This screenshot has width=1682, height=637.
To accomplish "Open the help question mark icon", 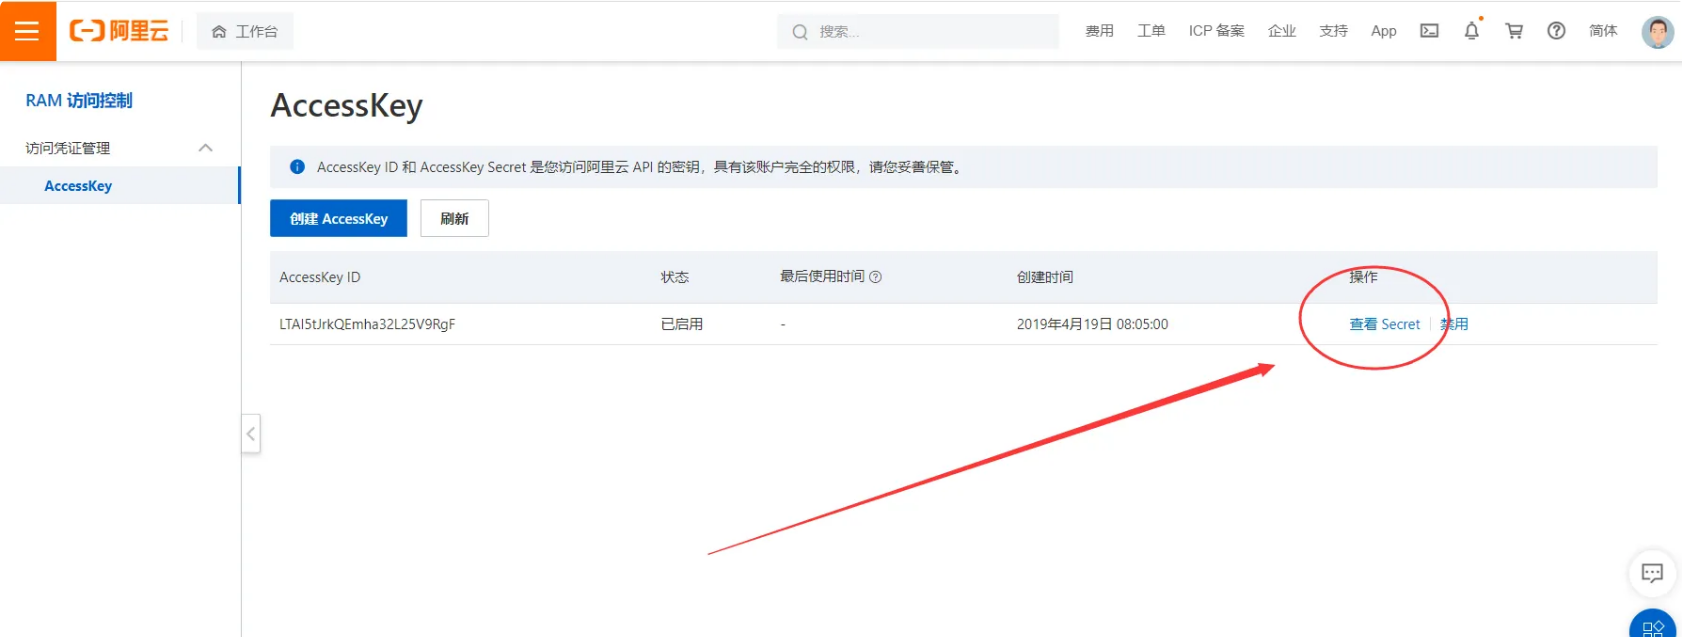I will pos(1556,31).
